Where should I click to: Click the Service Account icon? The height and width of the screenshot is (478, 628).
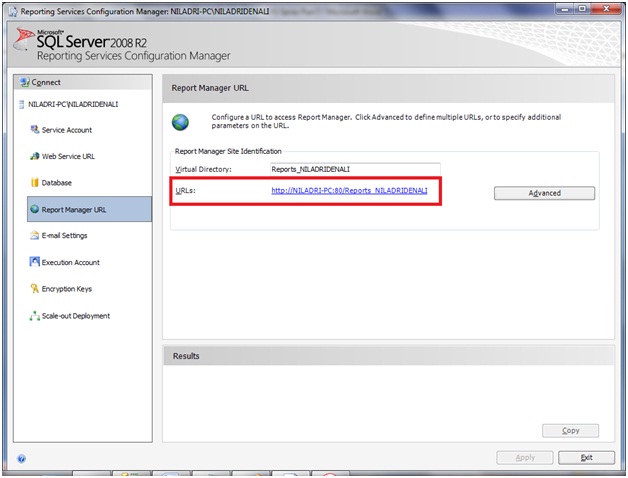[35, 129]
